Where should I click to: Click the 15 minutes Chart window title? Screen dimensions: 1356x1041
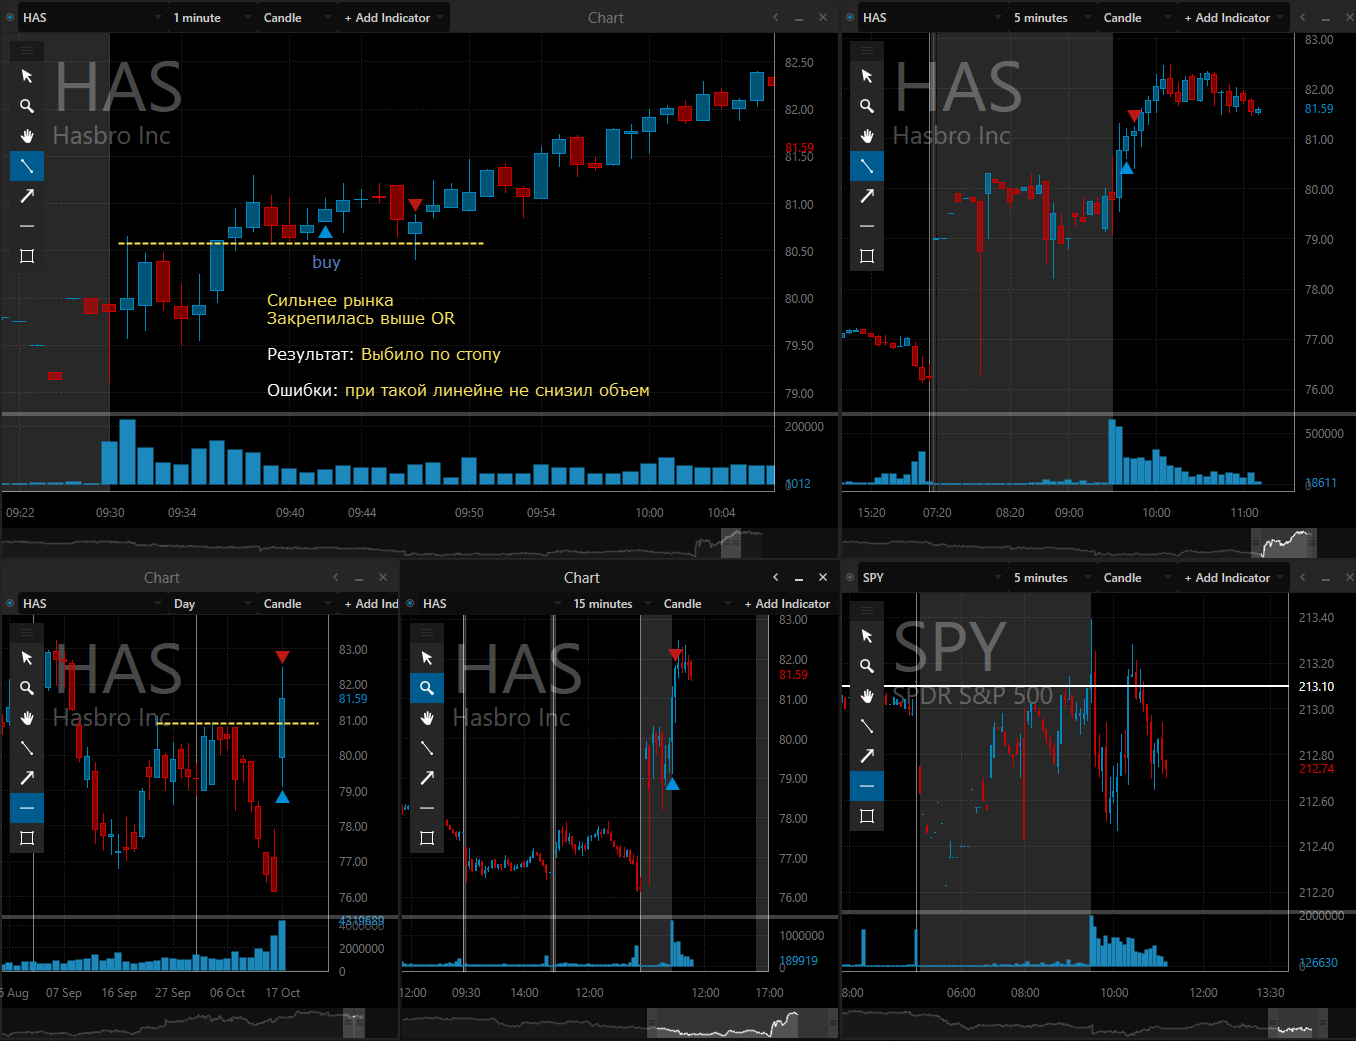coord(582,578)
